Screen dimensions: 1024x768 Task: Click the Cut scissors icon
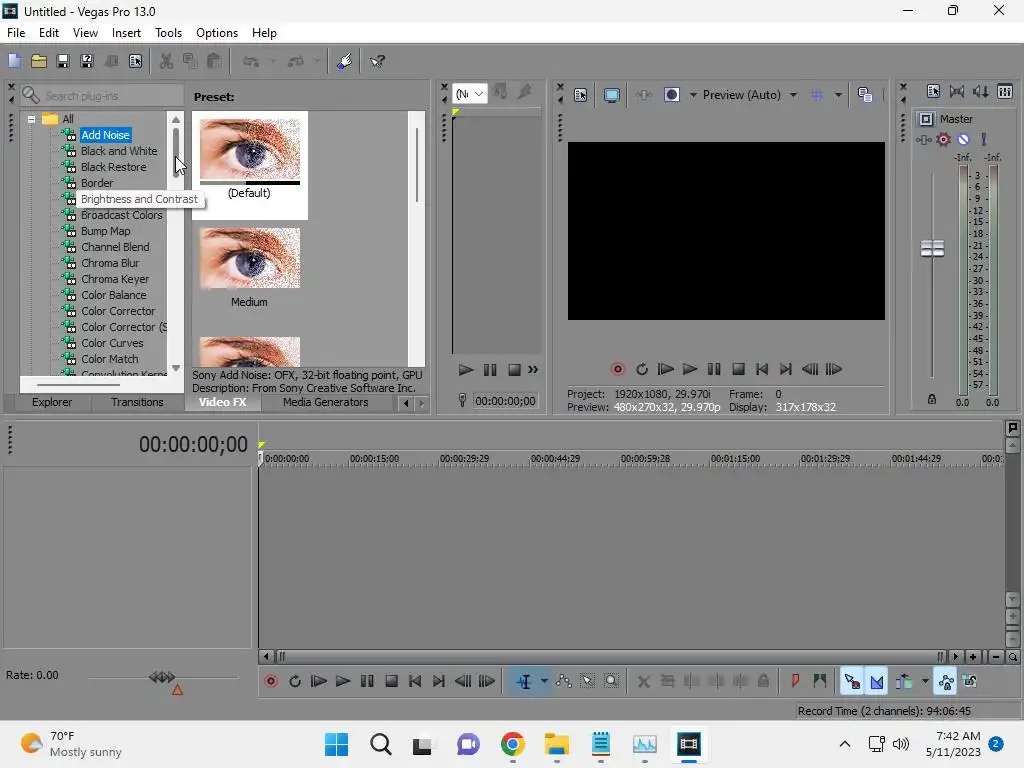166,61
